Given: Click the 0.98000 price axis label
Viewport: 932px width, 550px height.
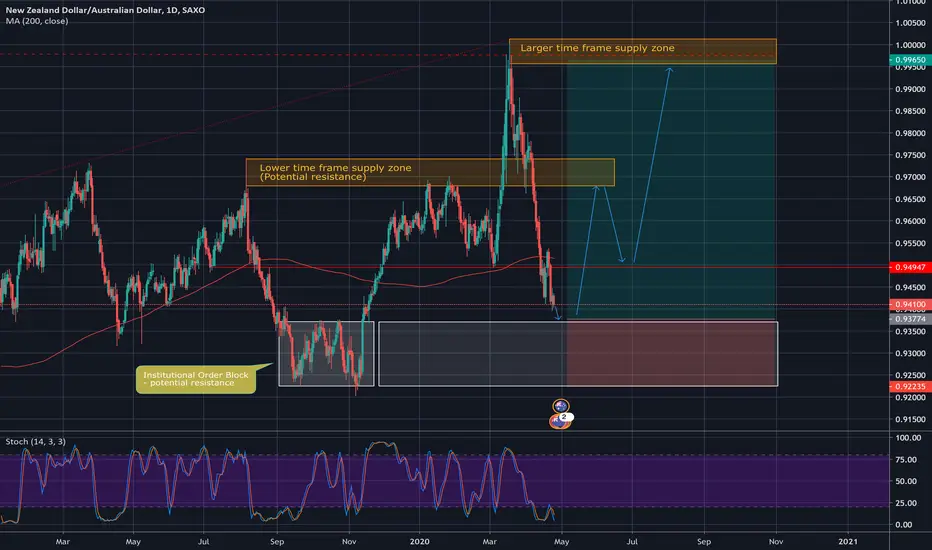Looking at the screenshot, I should 910,133.
